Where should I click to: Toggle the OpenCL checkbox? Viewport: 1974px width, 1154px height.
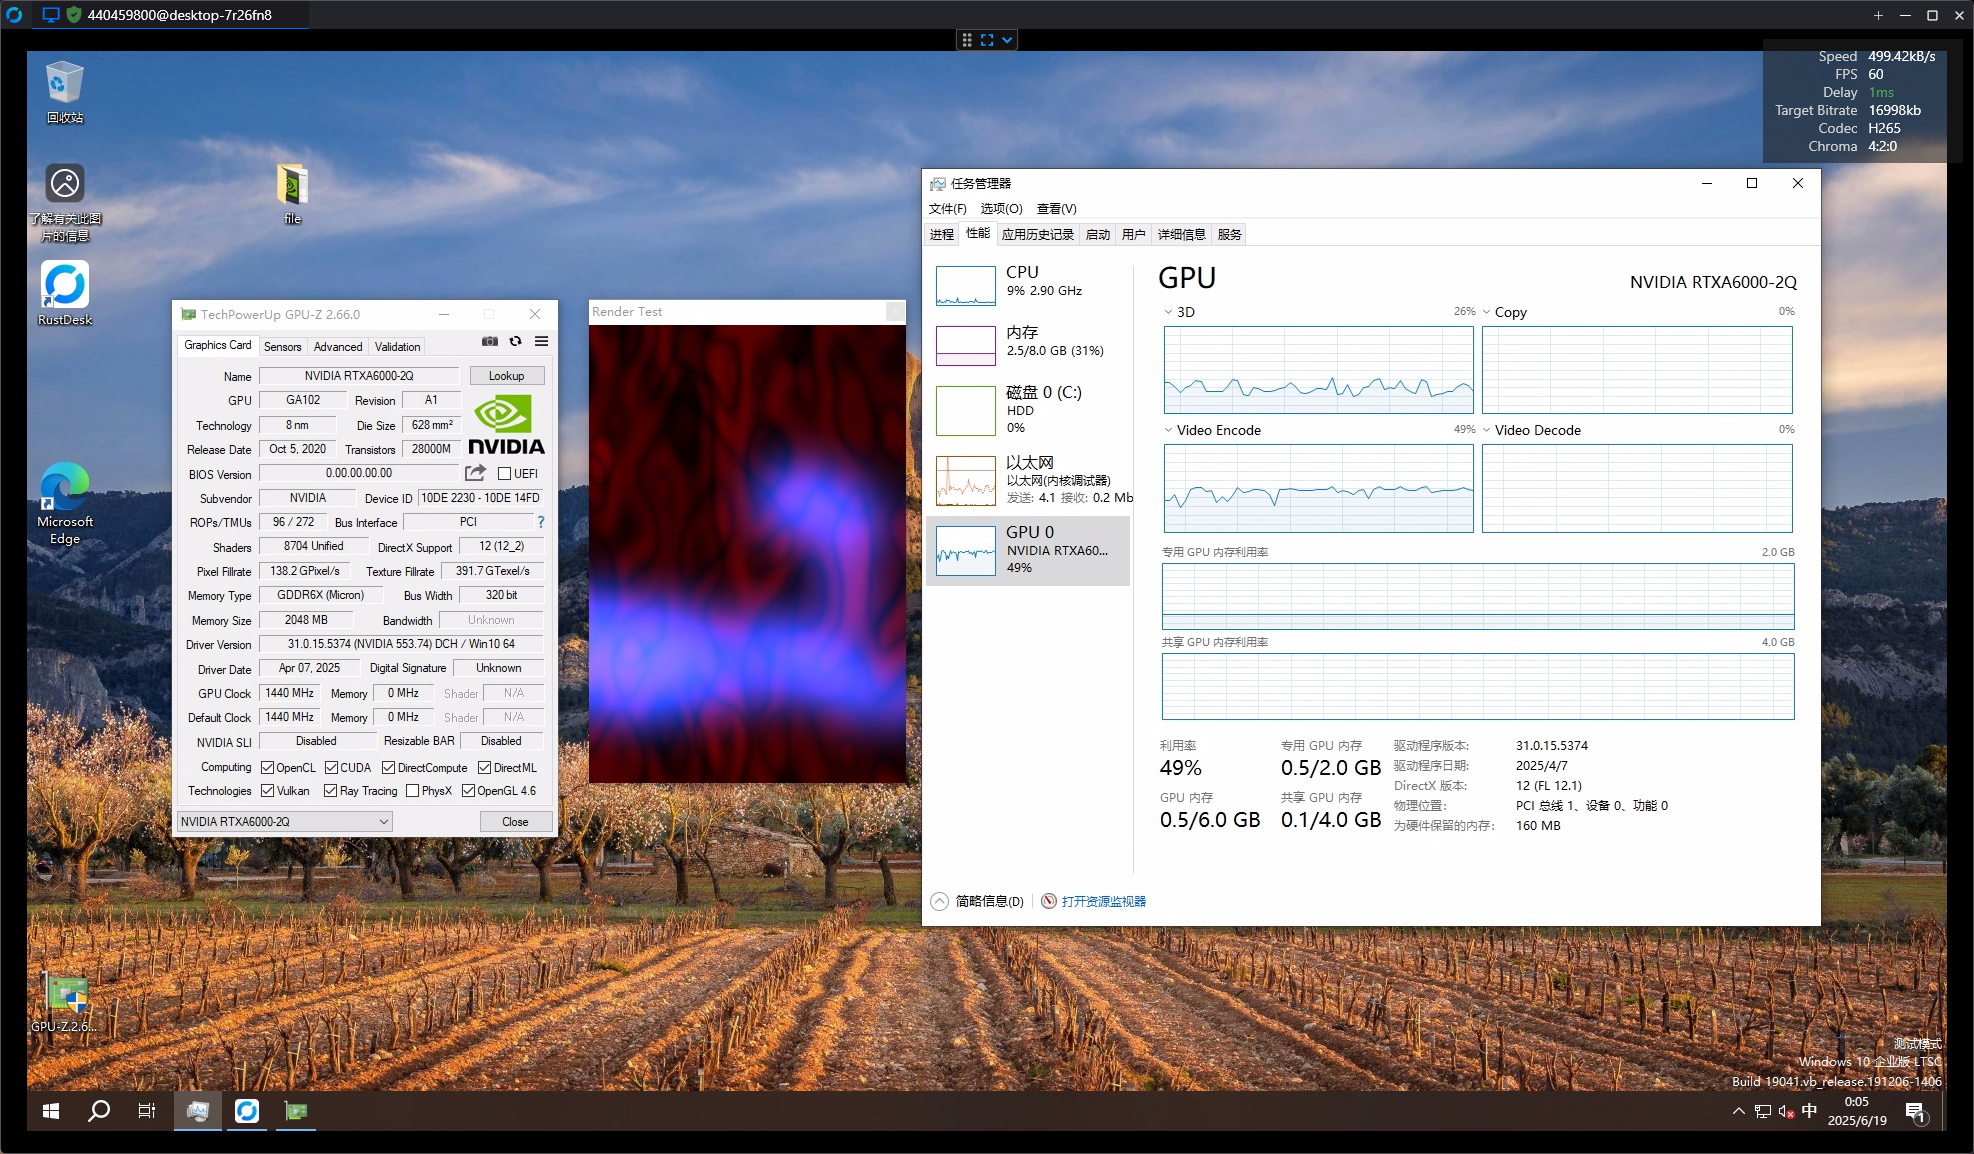pos(268,768)
